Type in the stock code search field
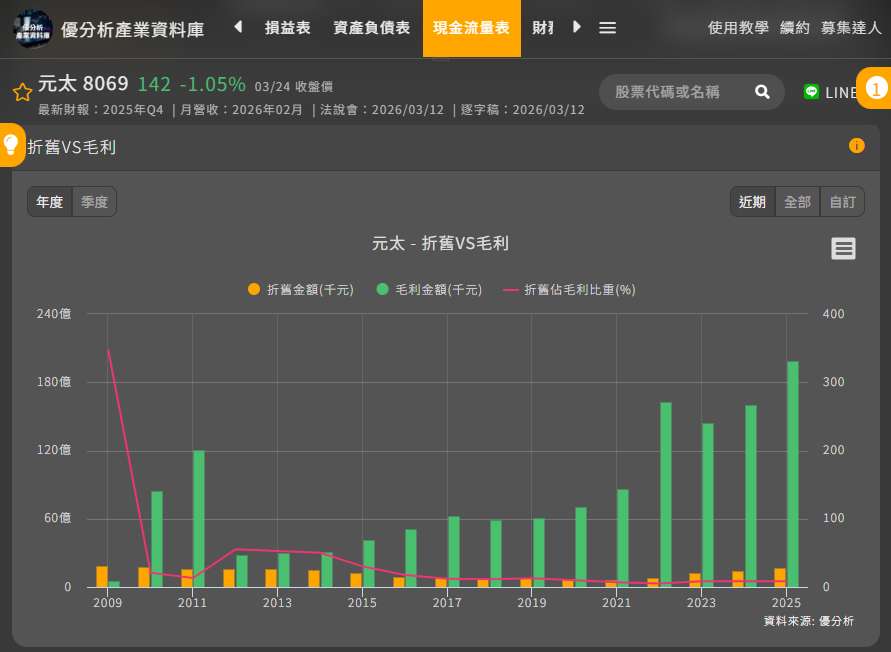 pos(670,92)
